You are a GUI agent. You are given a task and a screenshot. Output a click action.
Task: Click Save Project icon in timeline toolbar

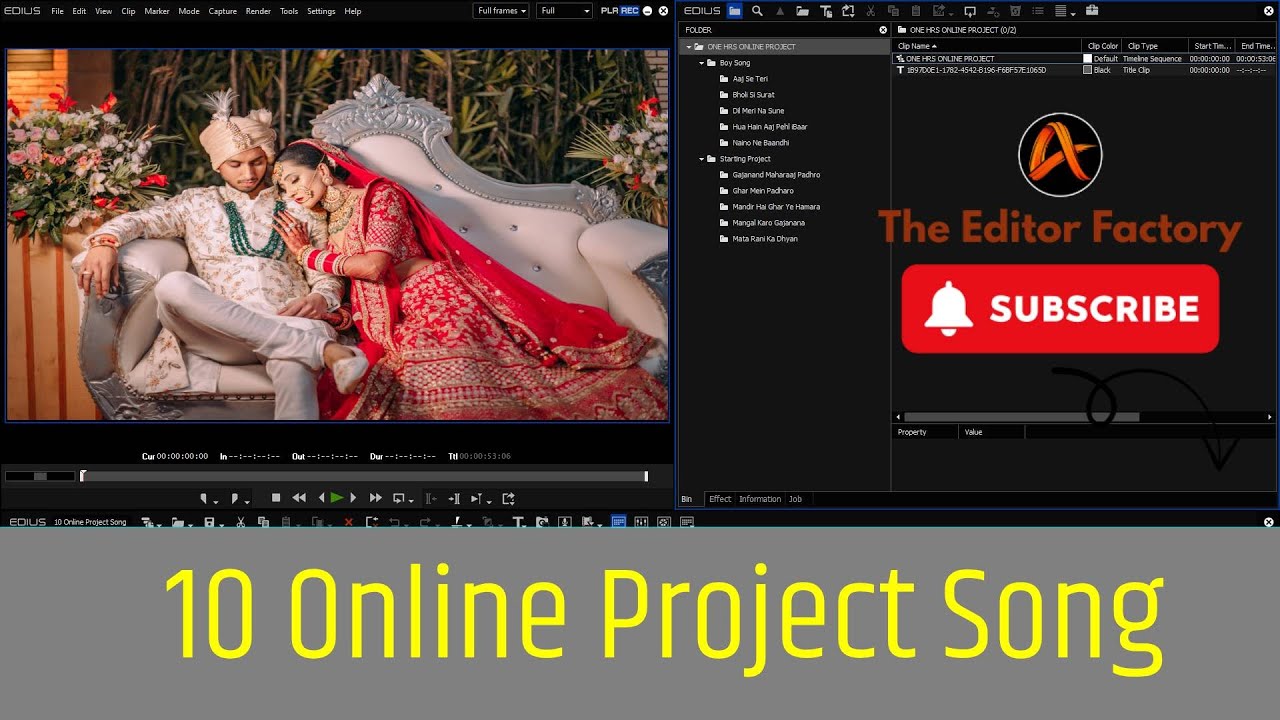pyautogui.click(x=209, y=522)
